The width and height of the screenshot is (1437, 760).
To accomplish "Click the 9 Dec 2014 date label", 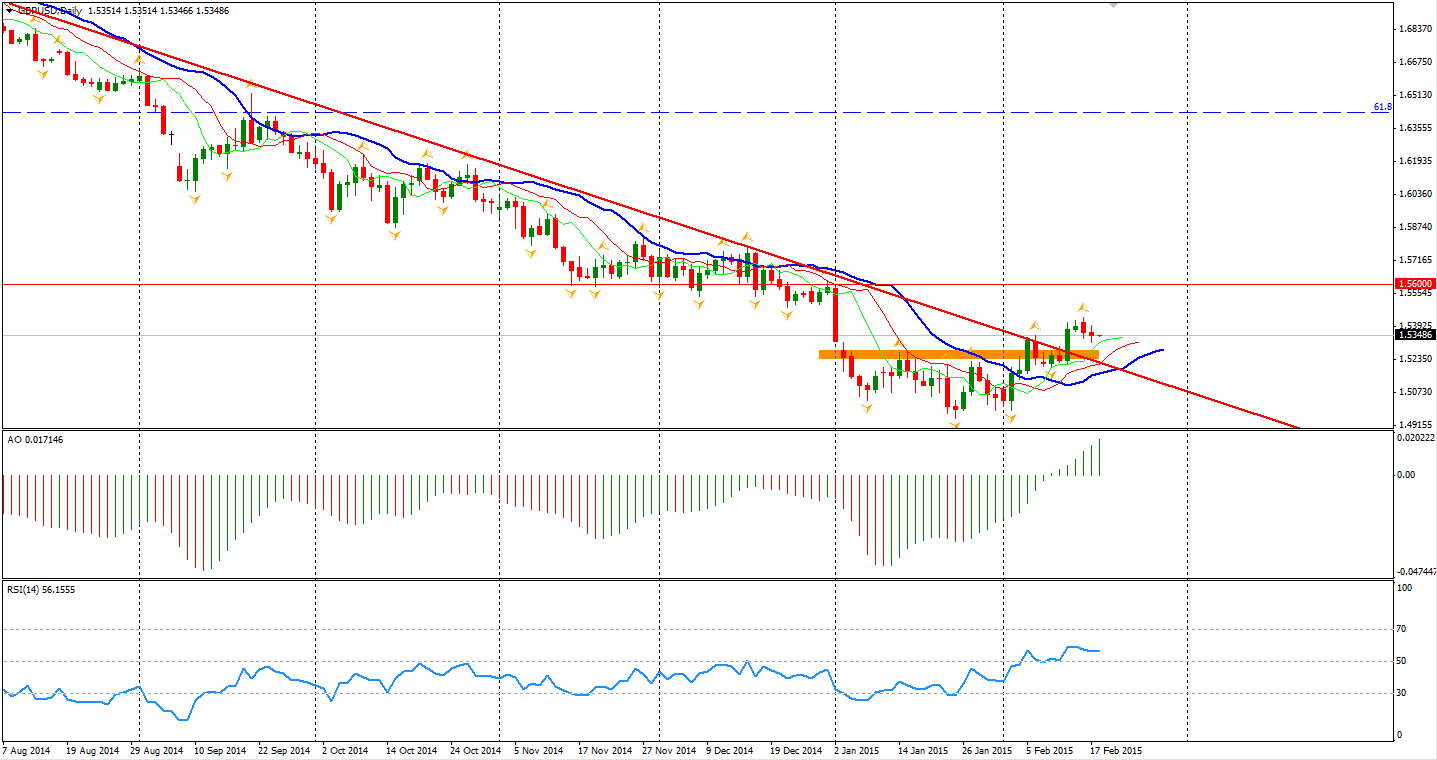I will pyautogui.click(x=731, y=749).
